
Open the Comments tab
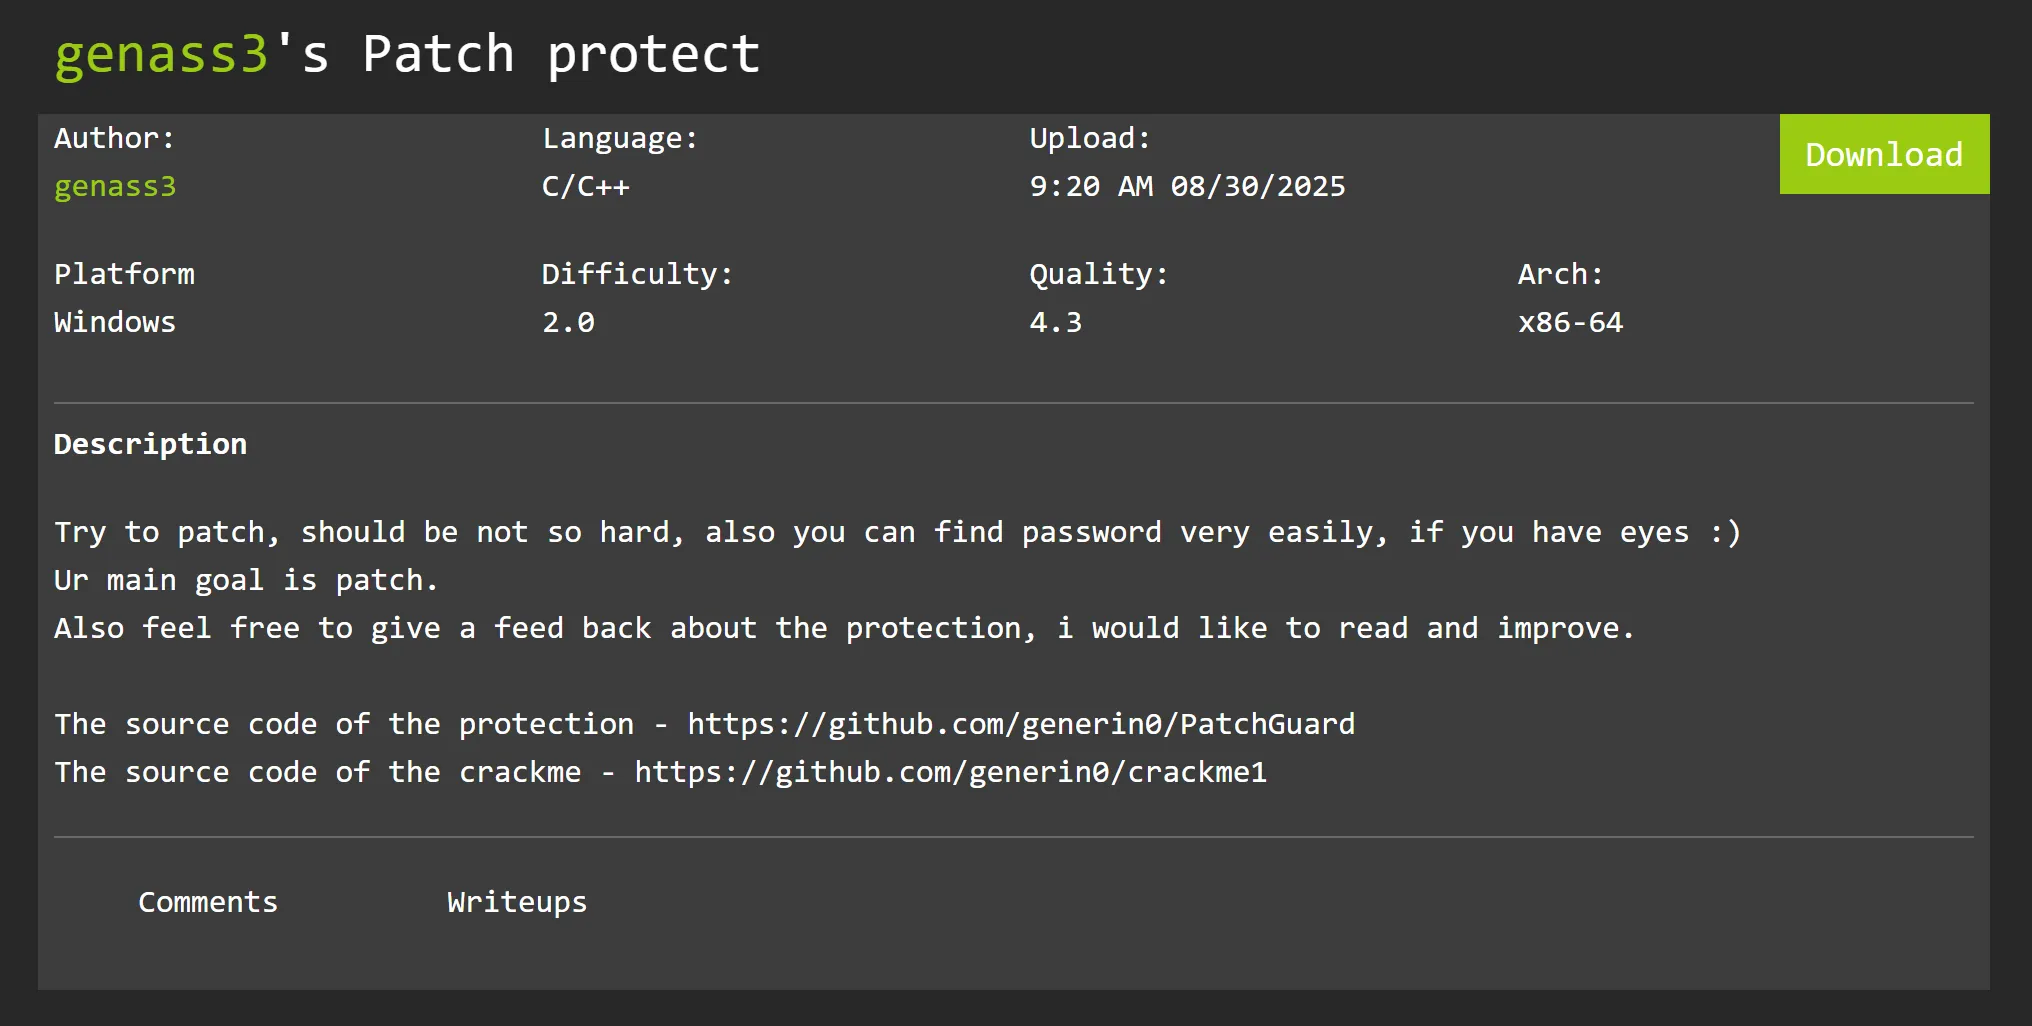coord(208,902)
